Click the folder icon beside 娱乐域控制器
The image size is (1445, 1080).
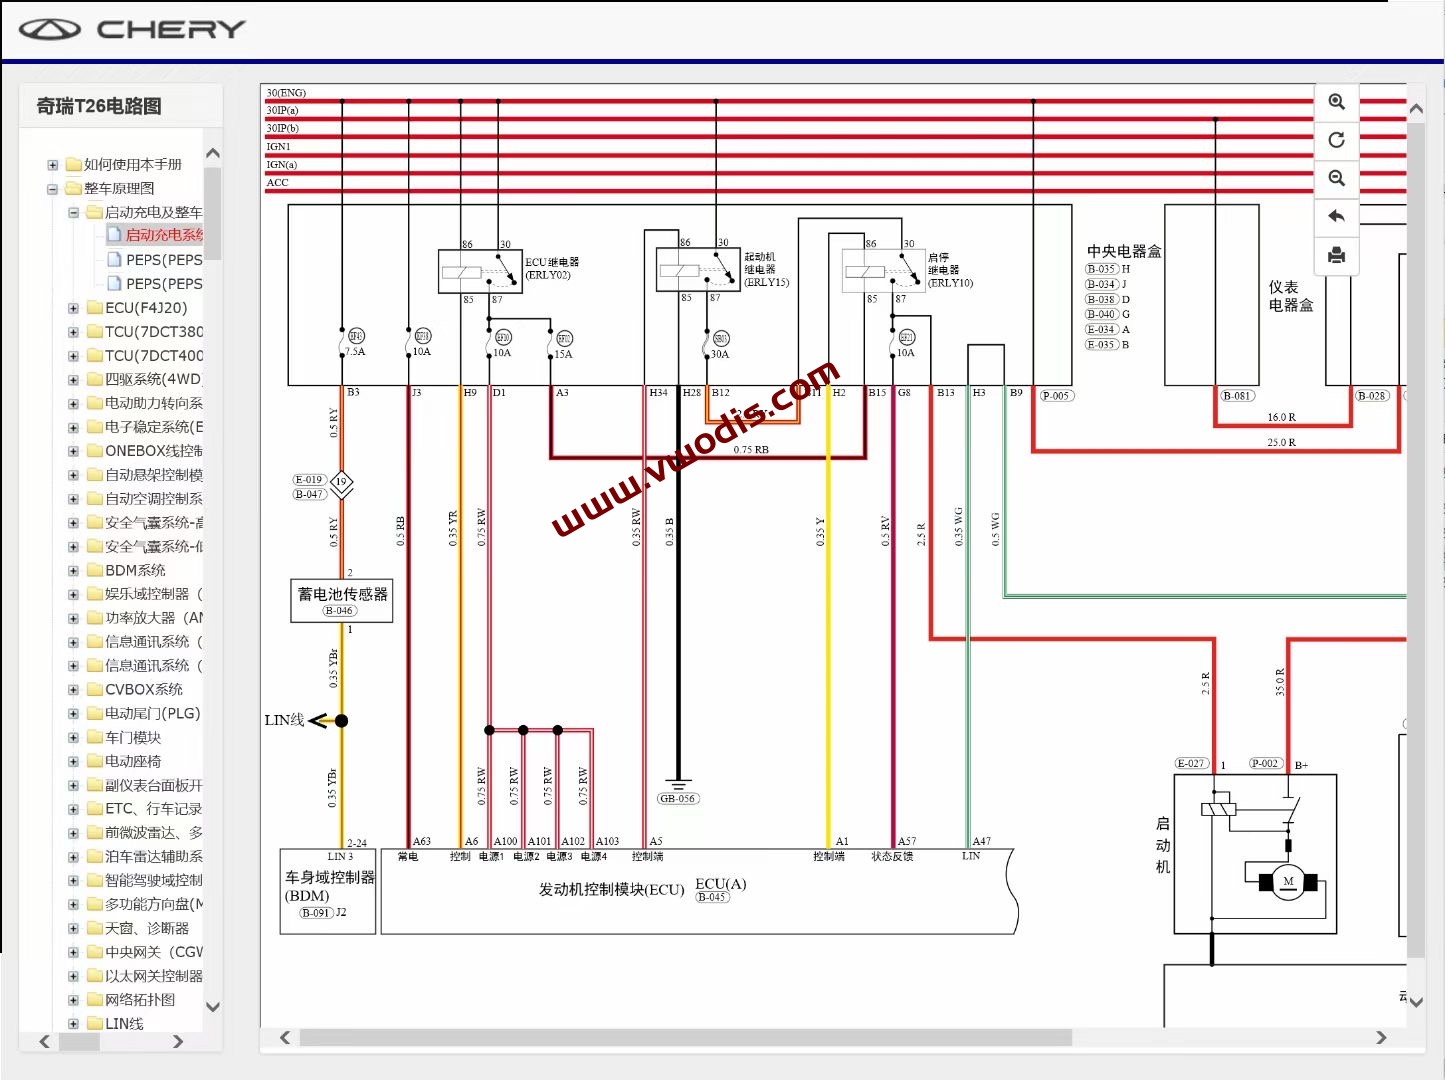pyautogui.click(x=95, y=594)
